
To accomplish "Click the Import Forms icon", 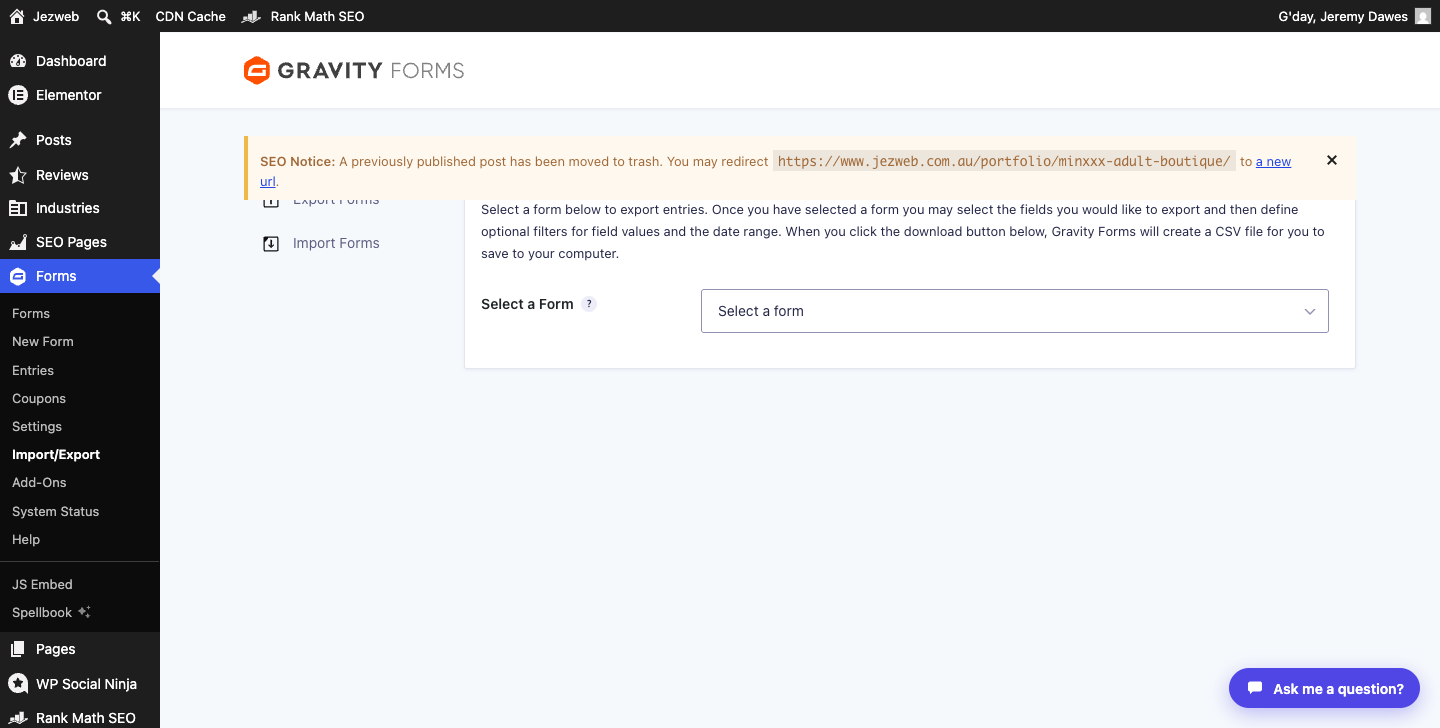I will [x=271, y=243].
